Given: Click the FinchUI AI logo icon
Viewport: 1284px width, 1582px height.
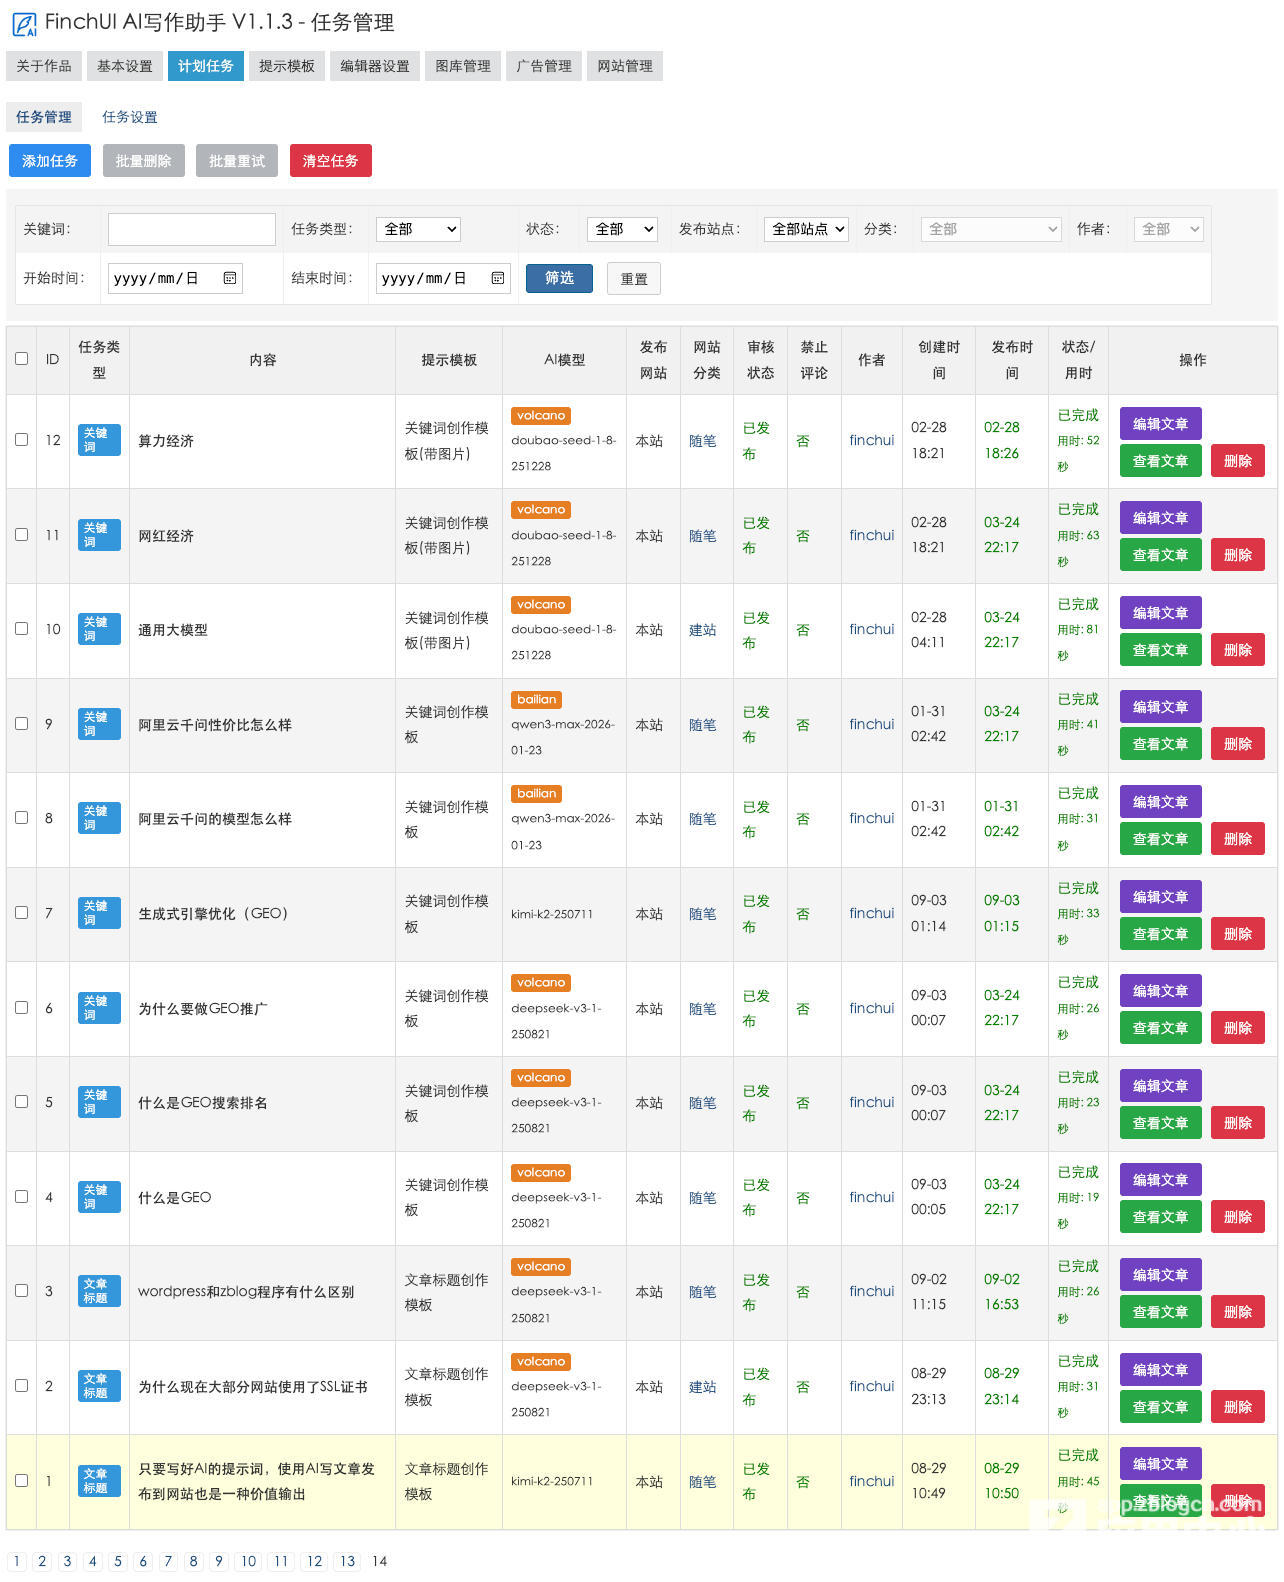Looking at the screenshot, I should [24, 24].
